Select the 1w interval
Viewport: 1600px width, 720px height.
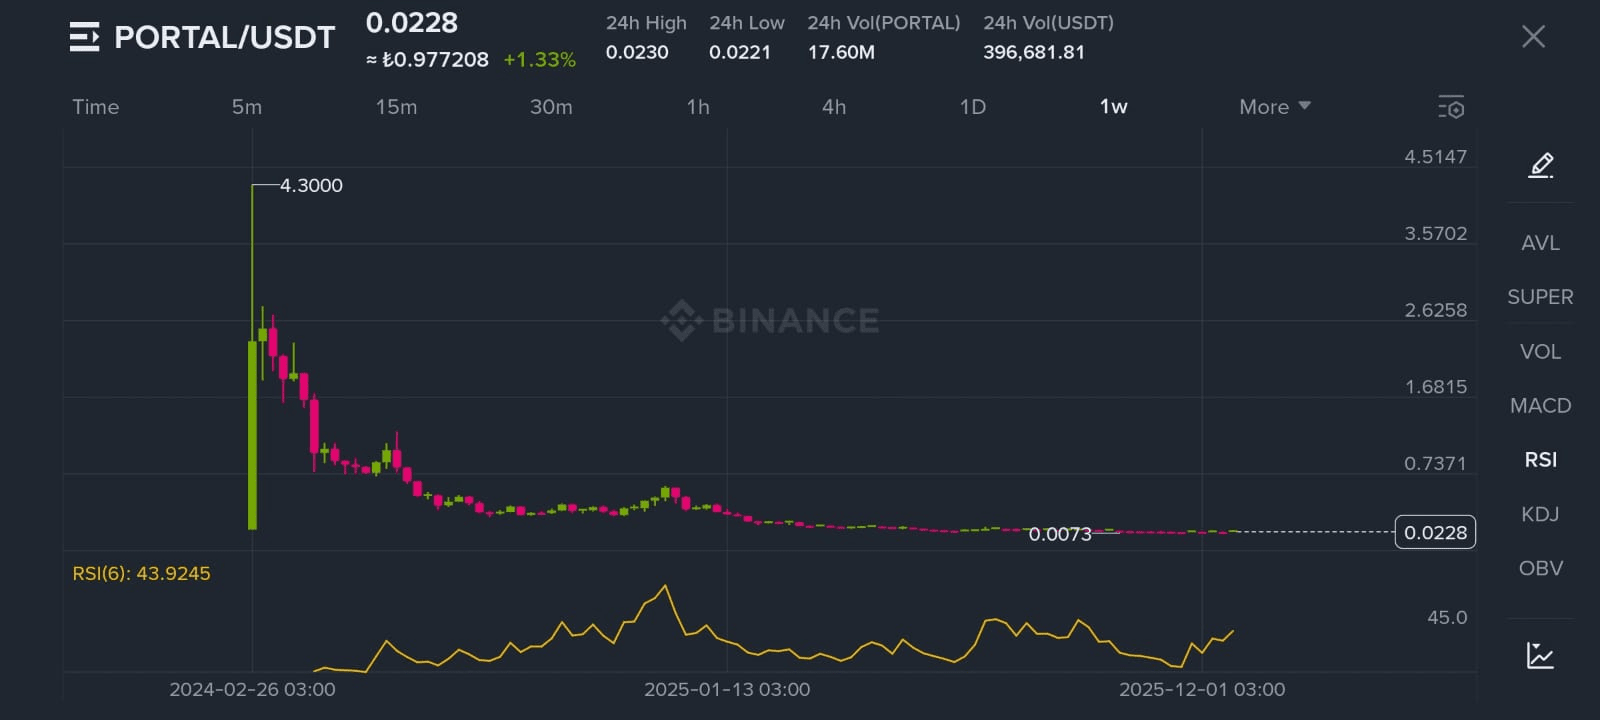click(1113, 107)
